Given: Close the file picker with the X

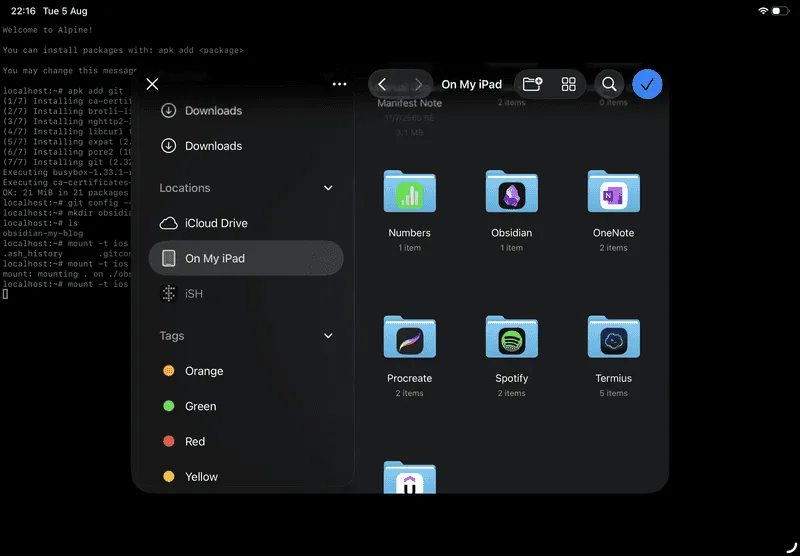Looking at the screenshot, I should [x=152, y=84].
